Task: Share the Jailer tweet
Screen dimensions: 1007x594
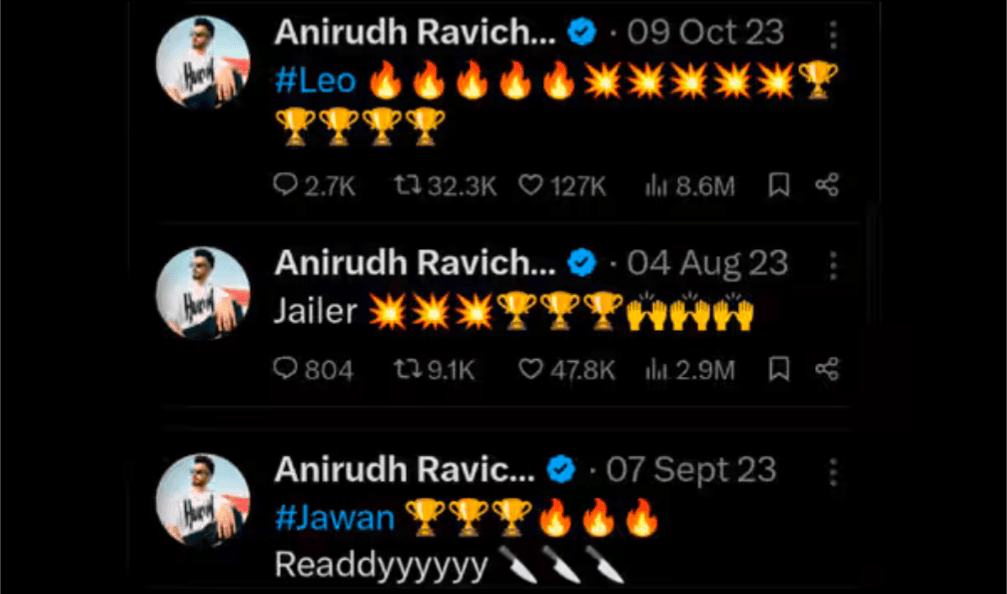Action: click(827, 369)
